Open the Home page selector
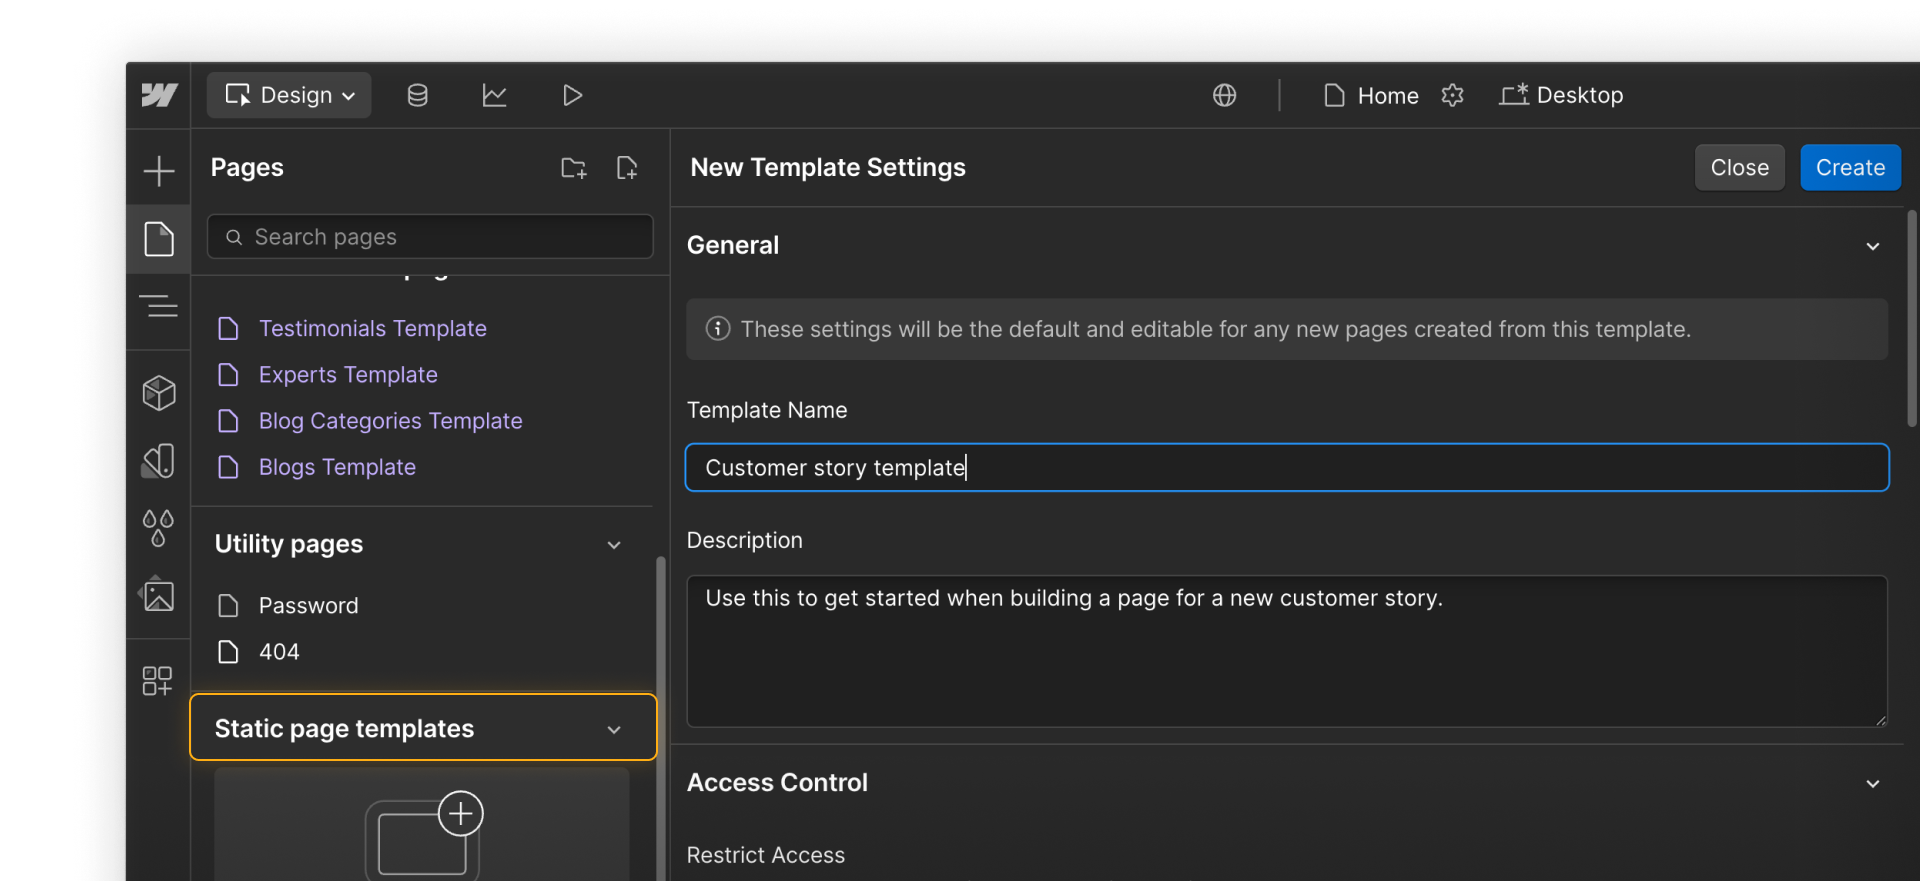This screenshot has height=881, width=1920. 1371,95
